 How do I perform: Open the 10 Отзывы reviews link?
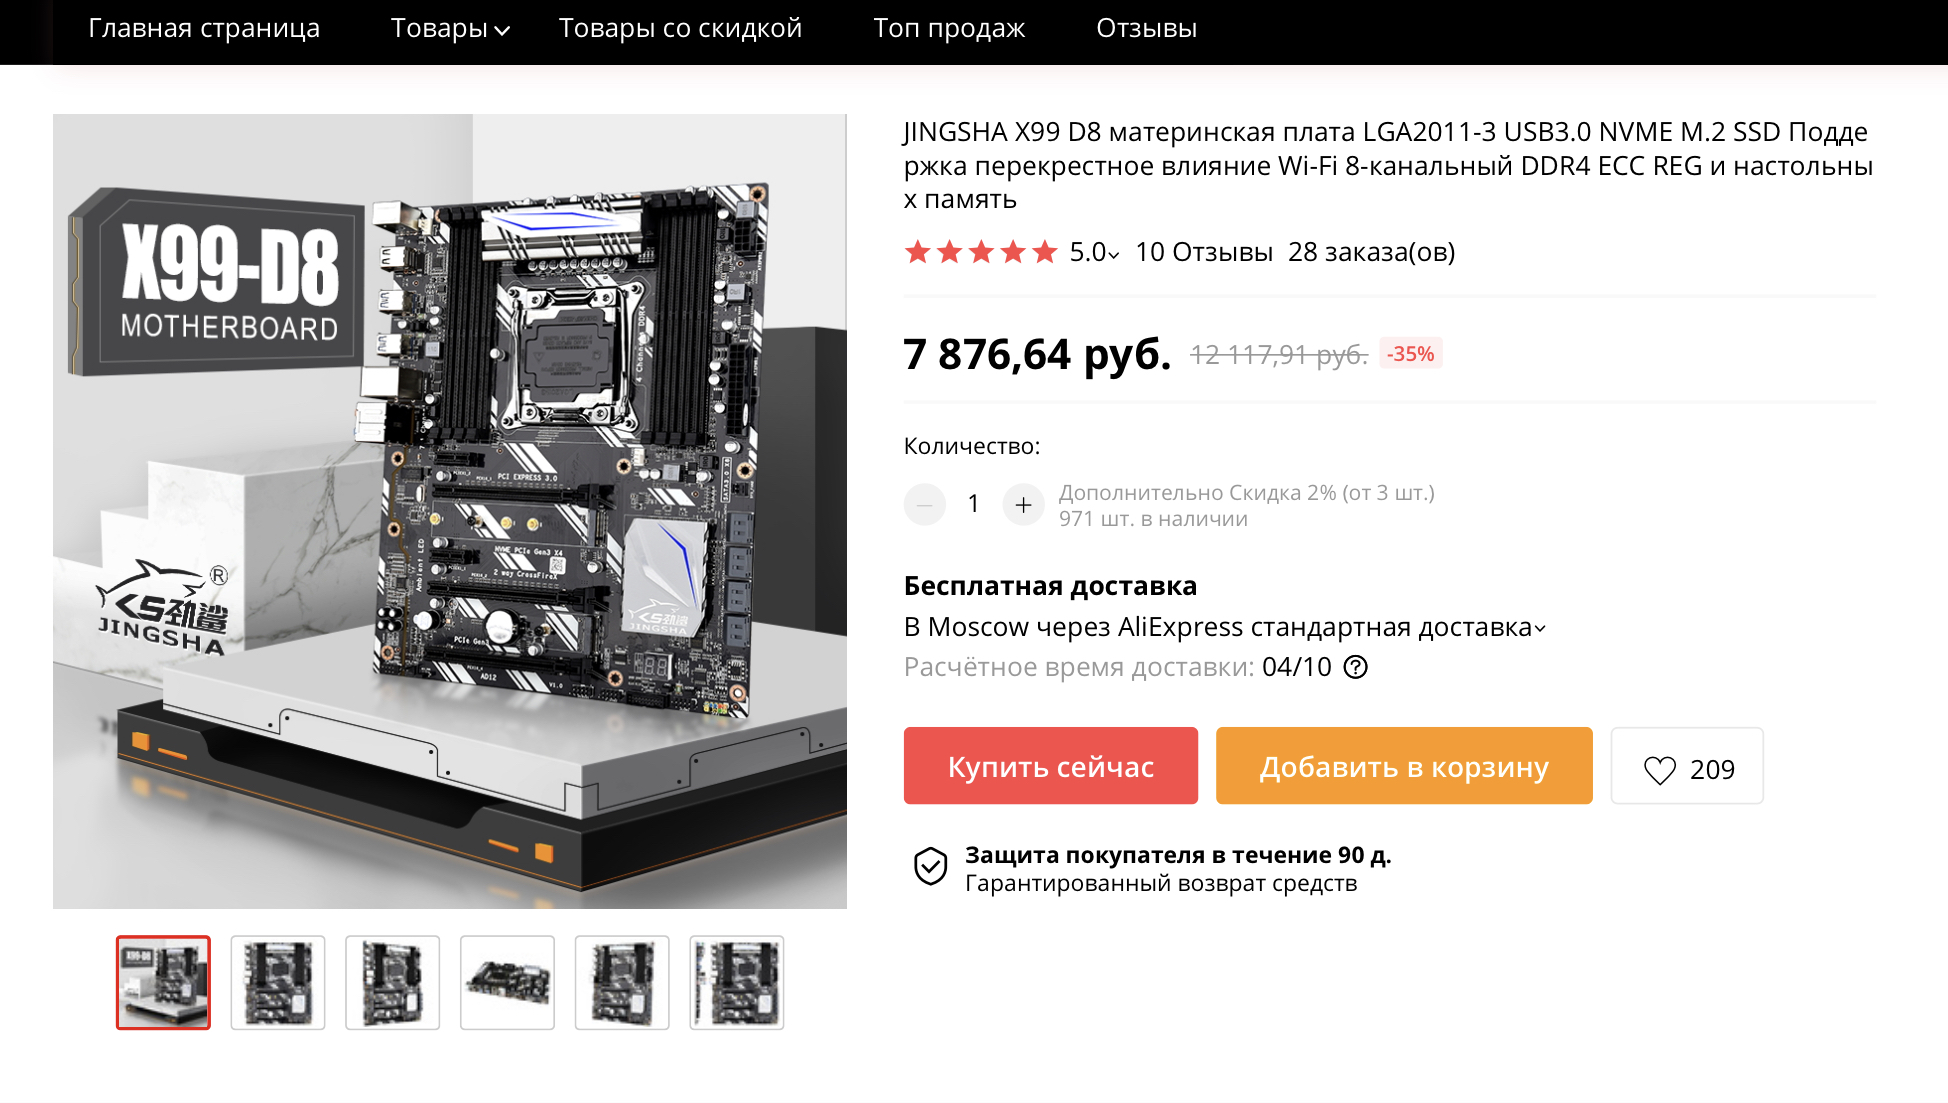tap(1204, 252)
